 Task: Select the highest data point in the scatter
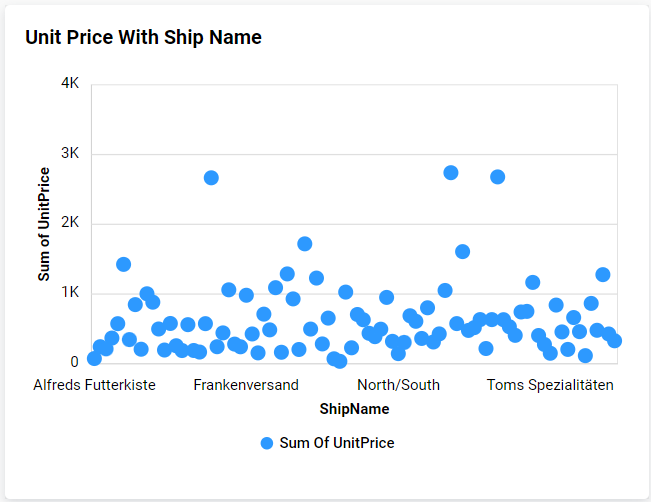(451, 173)
